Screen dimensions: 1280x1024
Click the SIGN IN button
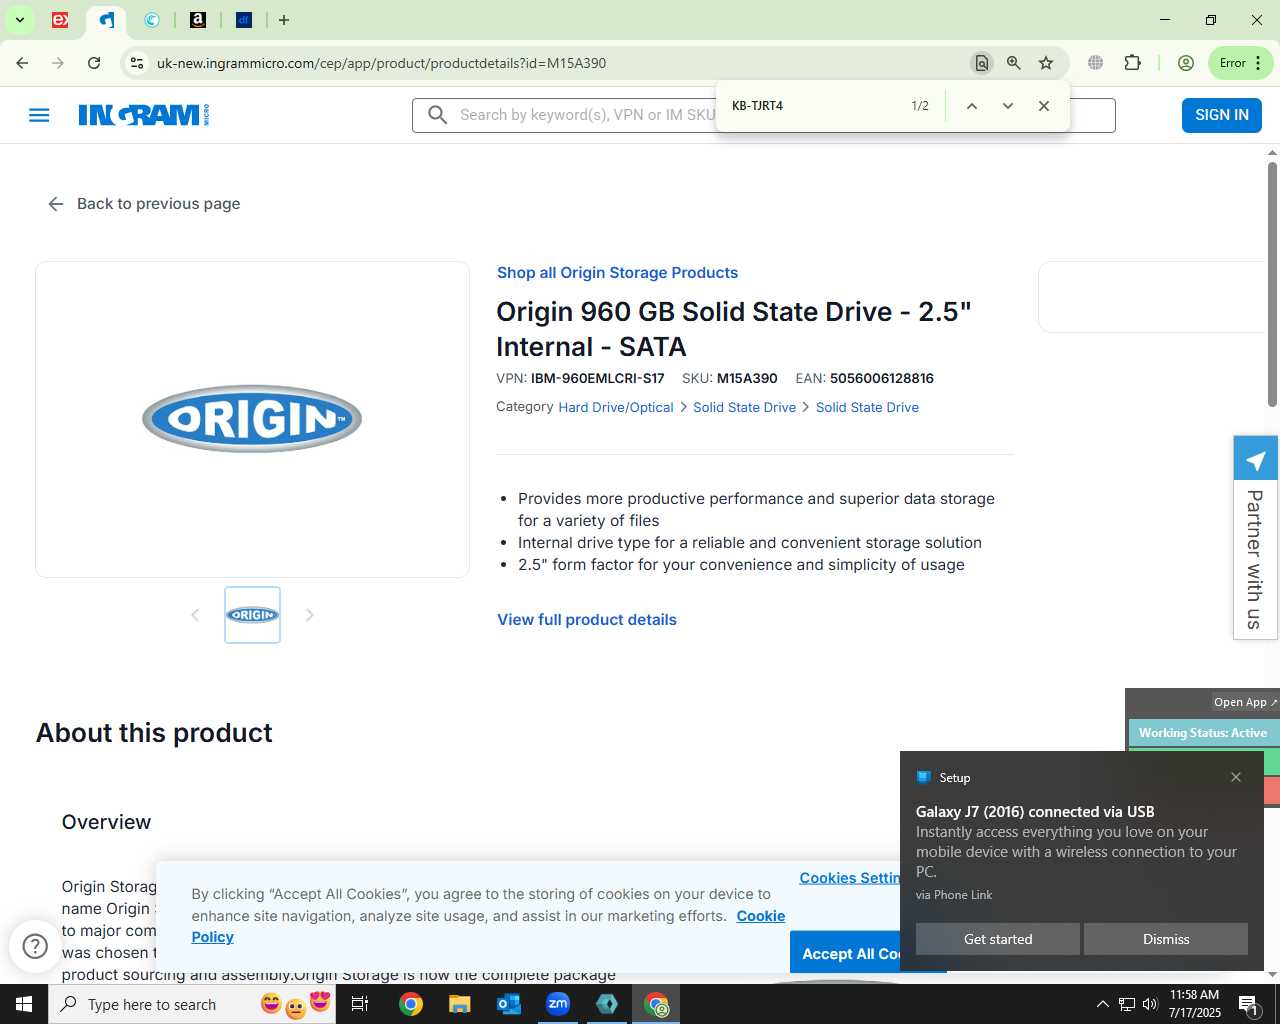[1221, 115]
